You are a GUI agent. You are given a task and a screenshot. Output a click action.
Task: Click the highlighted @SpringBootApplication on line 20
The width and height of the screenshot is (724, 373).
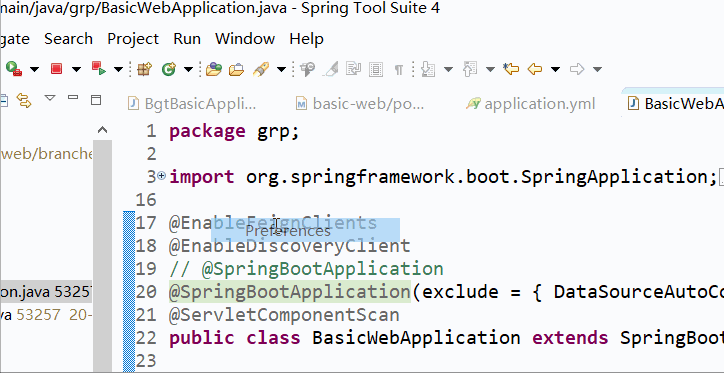pyautogui.click(x=290, y=292)
